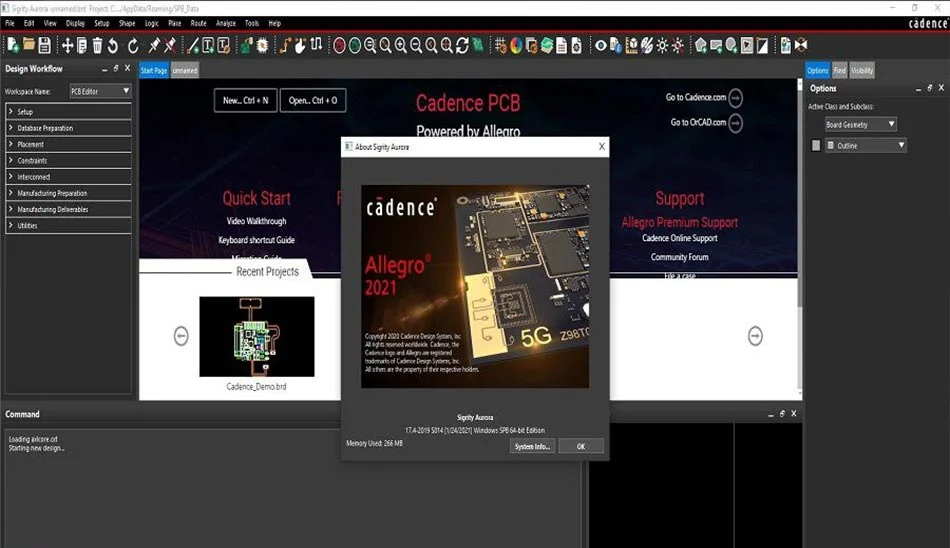Open the Grid settings toolbar icon

coord(500,45)
